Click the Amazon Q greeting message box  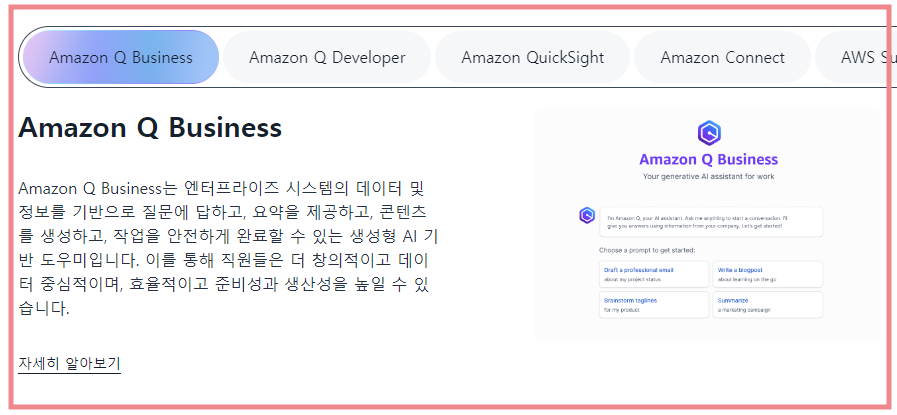(x=711, y=222)
